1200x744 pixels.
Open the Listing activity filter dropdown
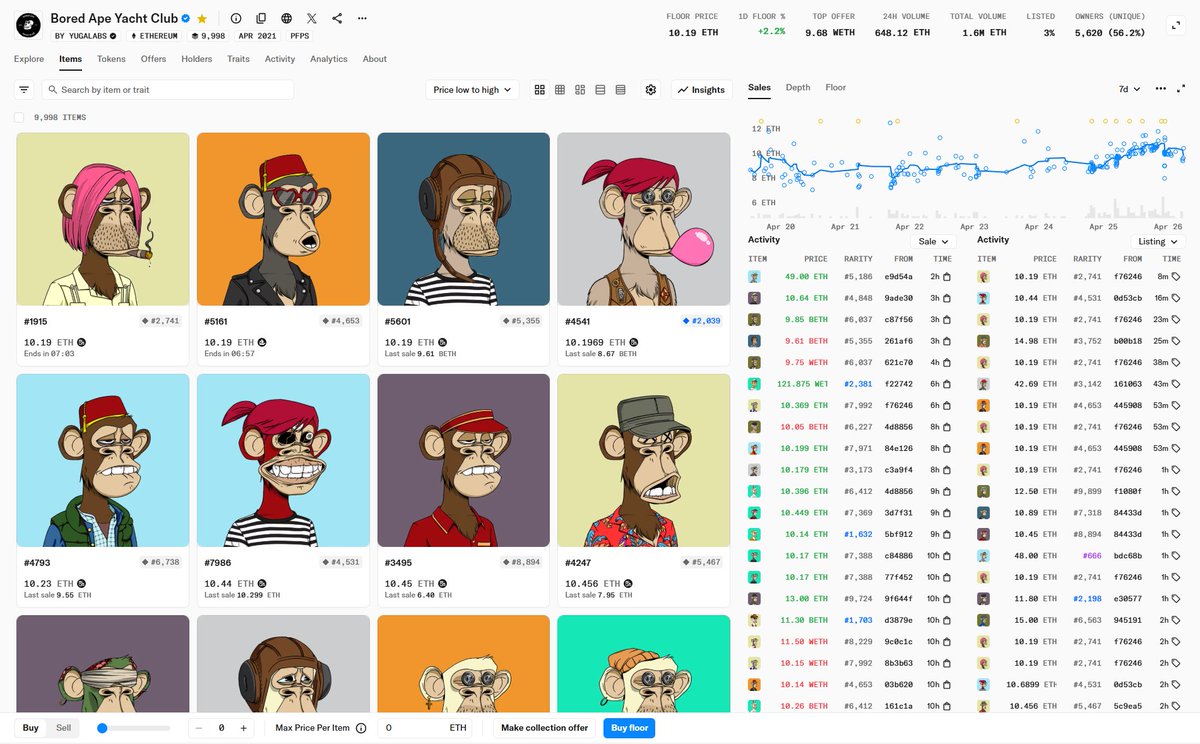click(1158, 241)
